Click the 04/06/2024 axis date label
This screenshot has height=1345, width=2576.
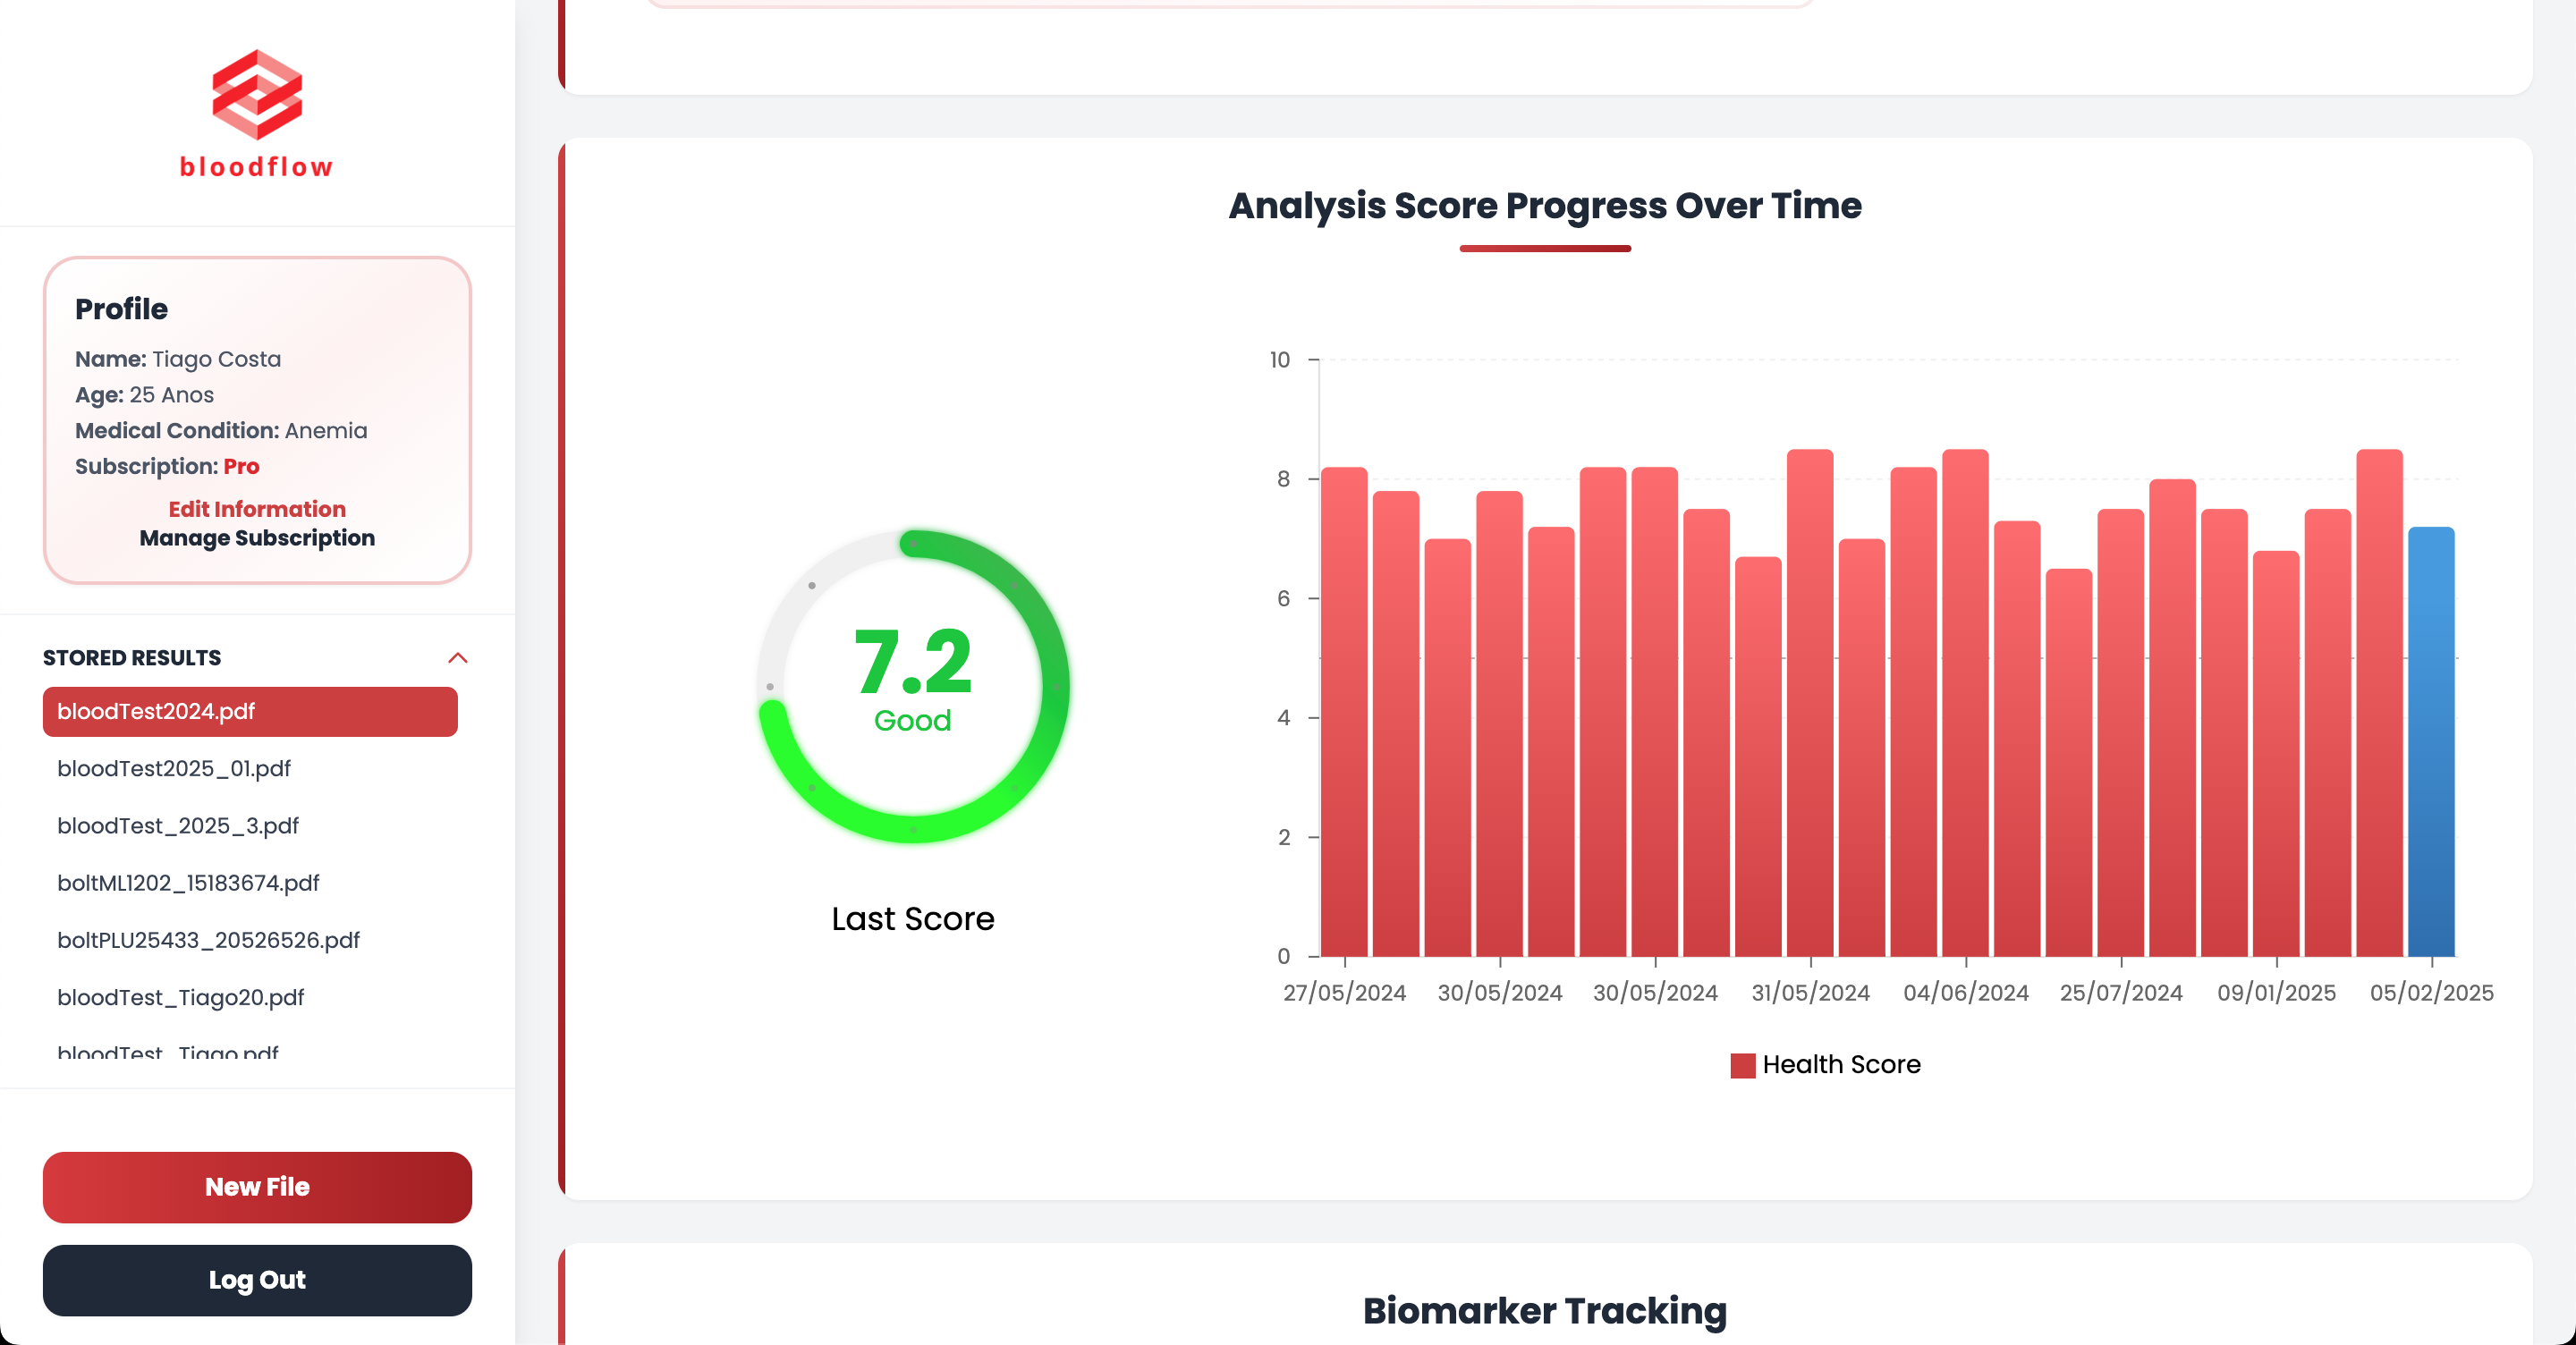tap(1966, 993)
